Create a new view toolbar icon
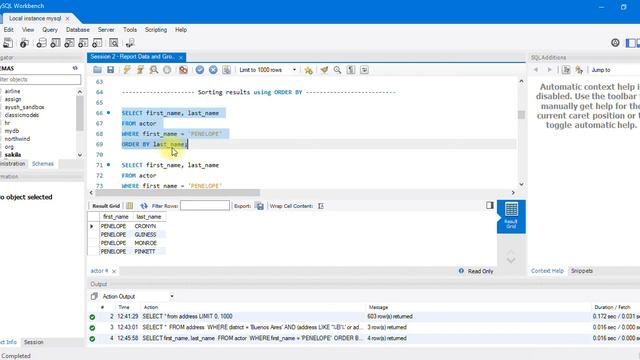The width and height of the screenshot is (640, 360). pyautogui.click(x=69, y=43)
